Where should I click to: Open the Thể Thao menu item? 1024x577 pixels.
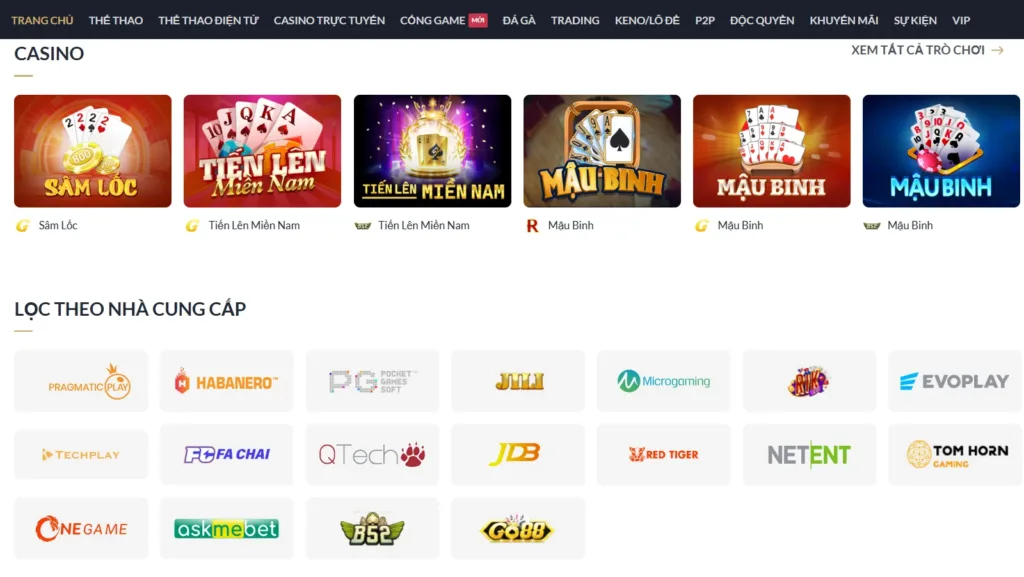pos(116,20)
